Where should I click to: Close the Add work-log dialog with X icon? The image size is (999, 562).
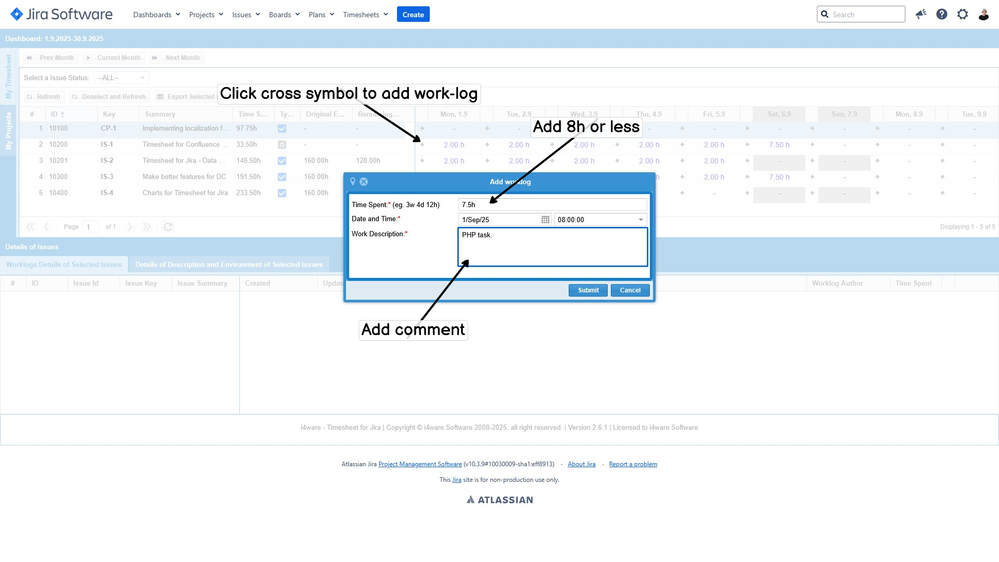click(364, 182)
